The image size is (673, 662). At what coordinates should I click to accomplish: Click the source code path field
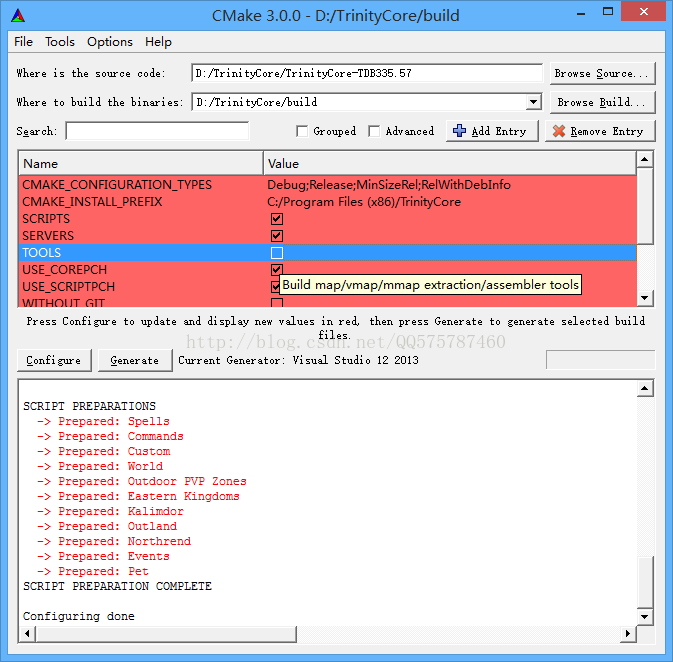[367, 73]
